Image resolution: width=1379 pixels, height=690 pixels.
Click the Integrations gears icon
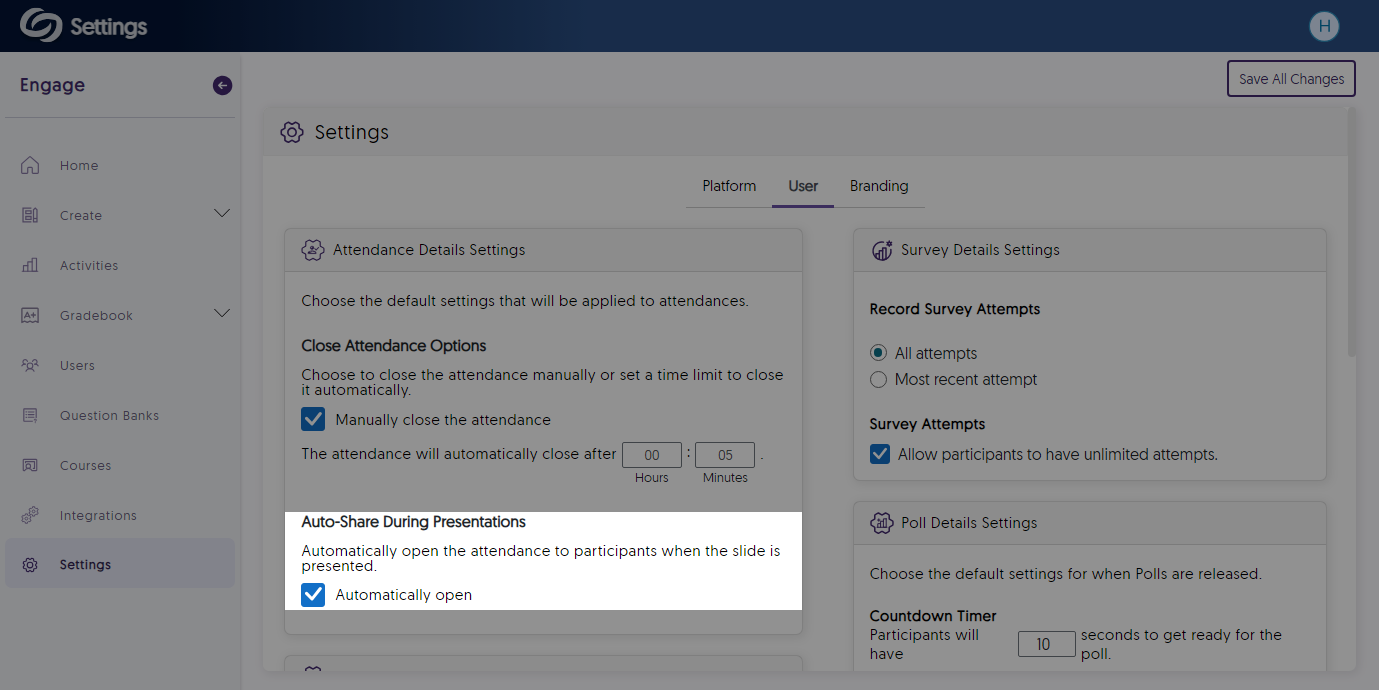pos(30,516)
